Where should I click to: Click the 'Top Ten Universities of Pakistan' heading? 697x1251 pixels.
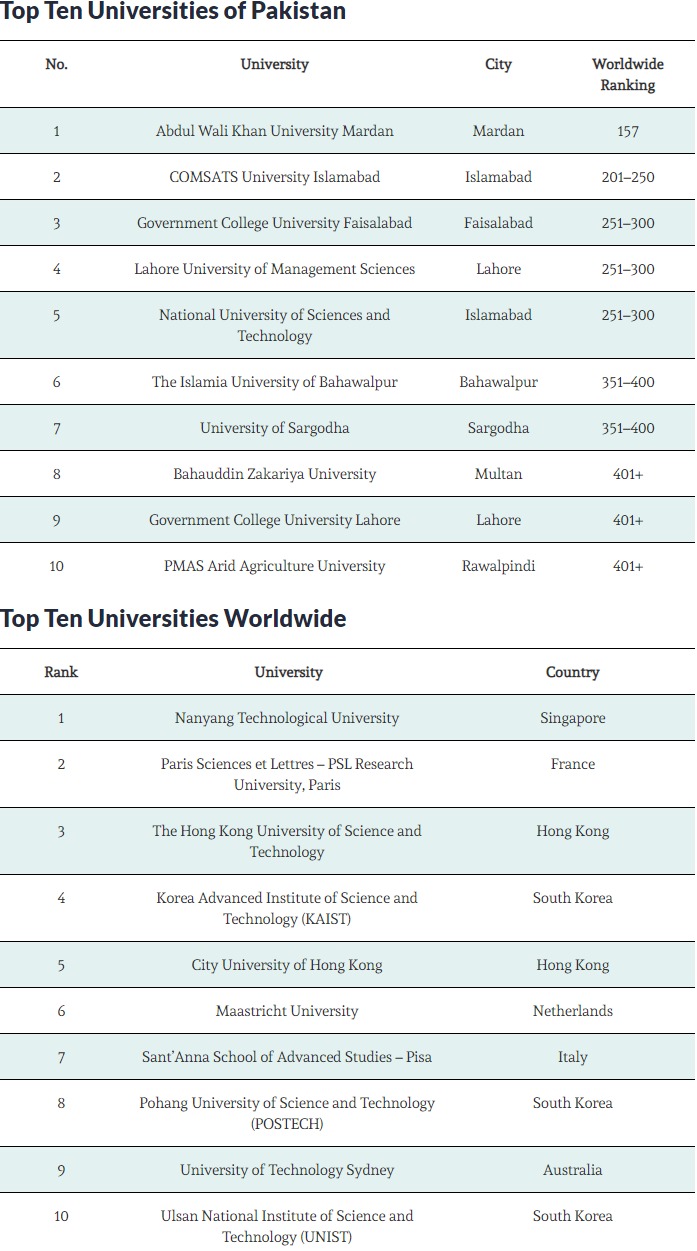[x=173, y=13]
